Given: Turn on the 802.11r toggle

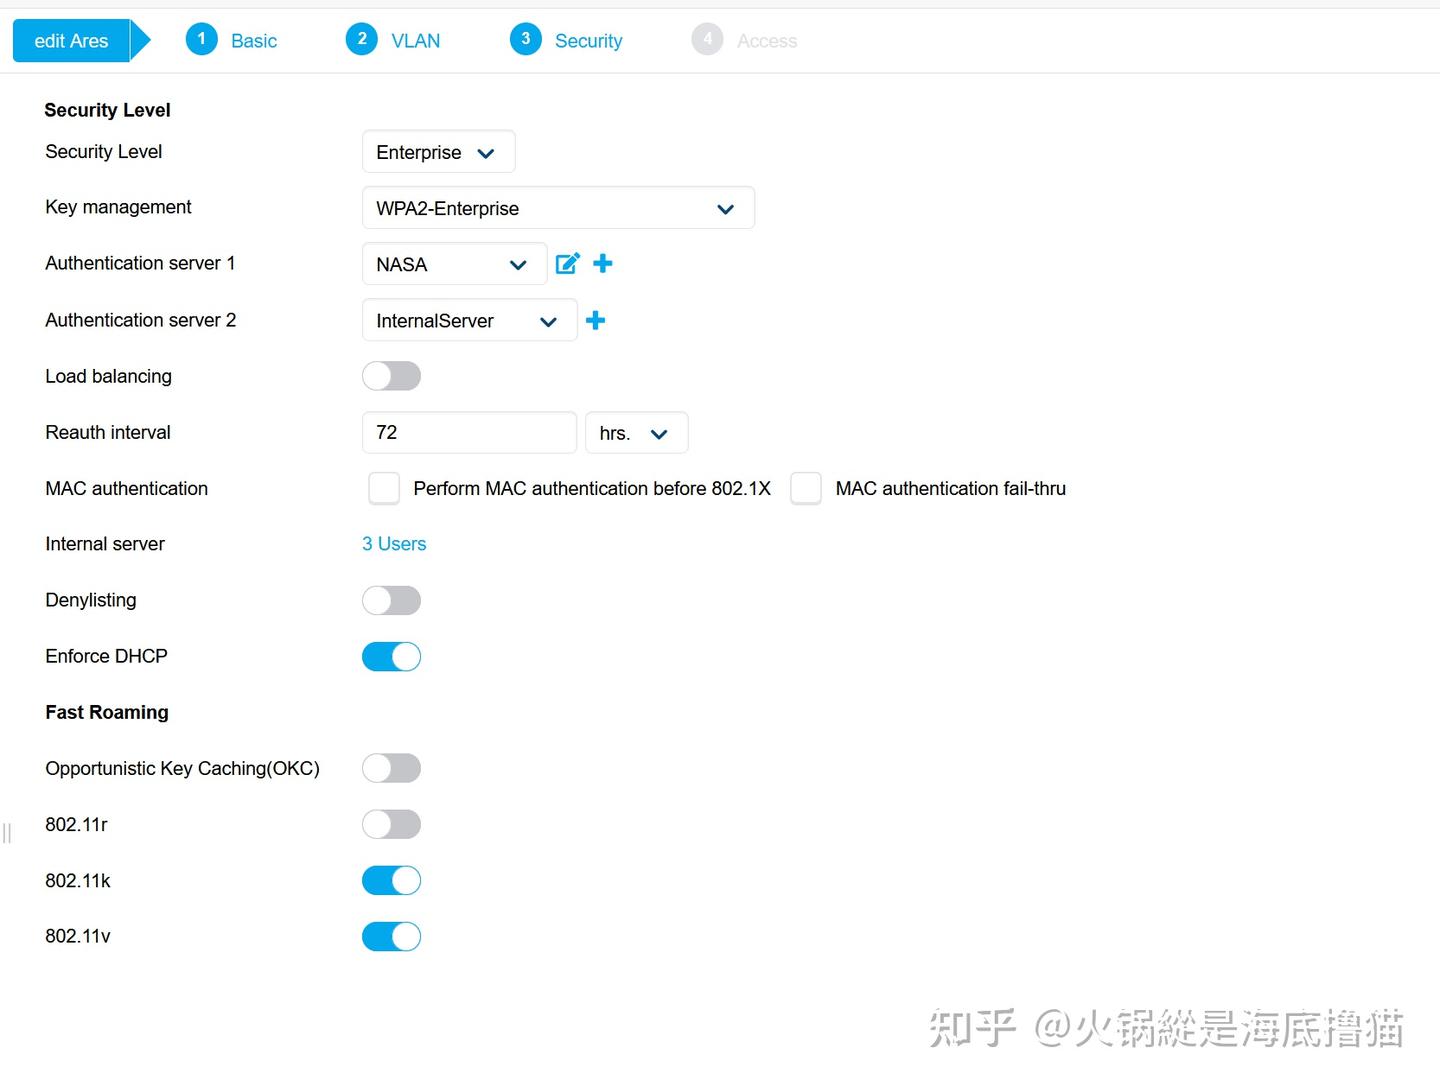Looking at the screenshot, I should tap(391, 824).
